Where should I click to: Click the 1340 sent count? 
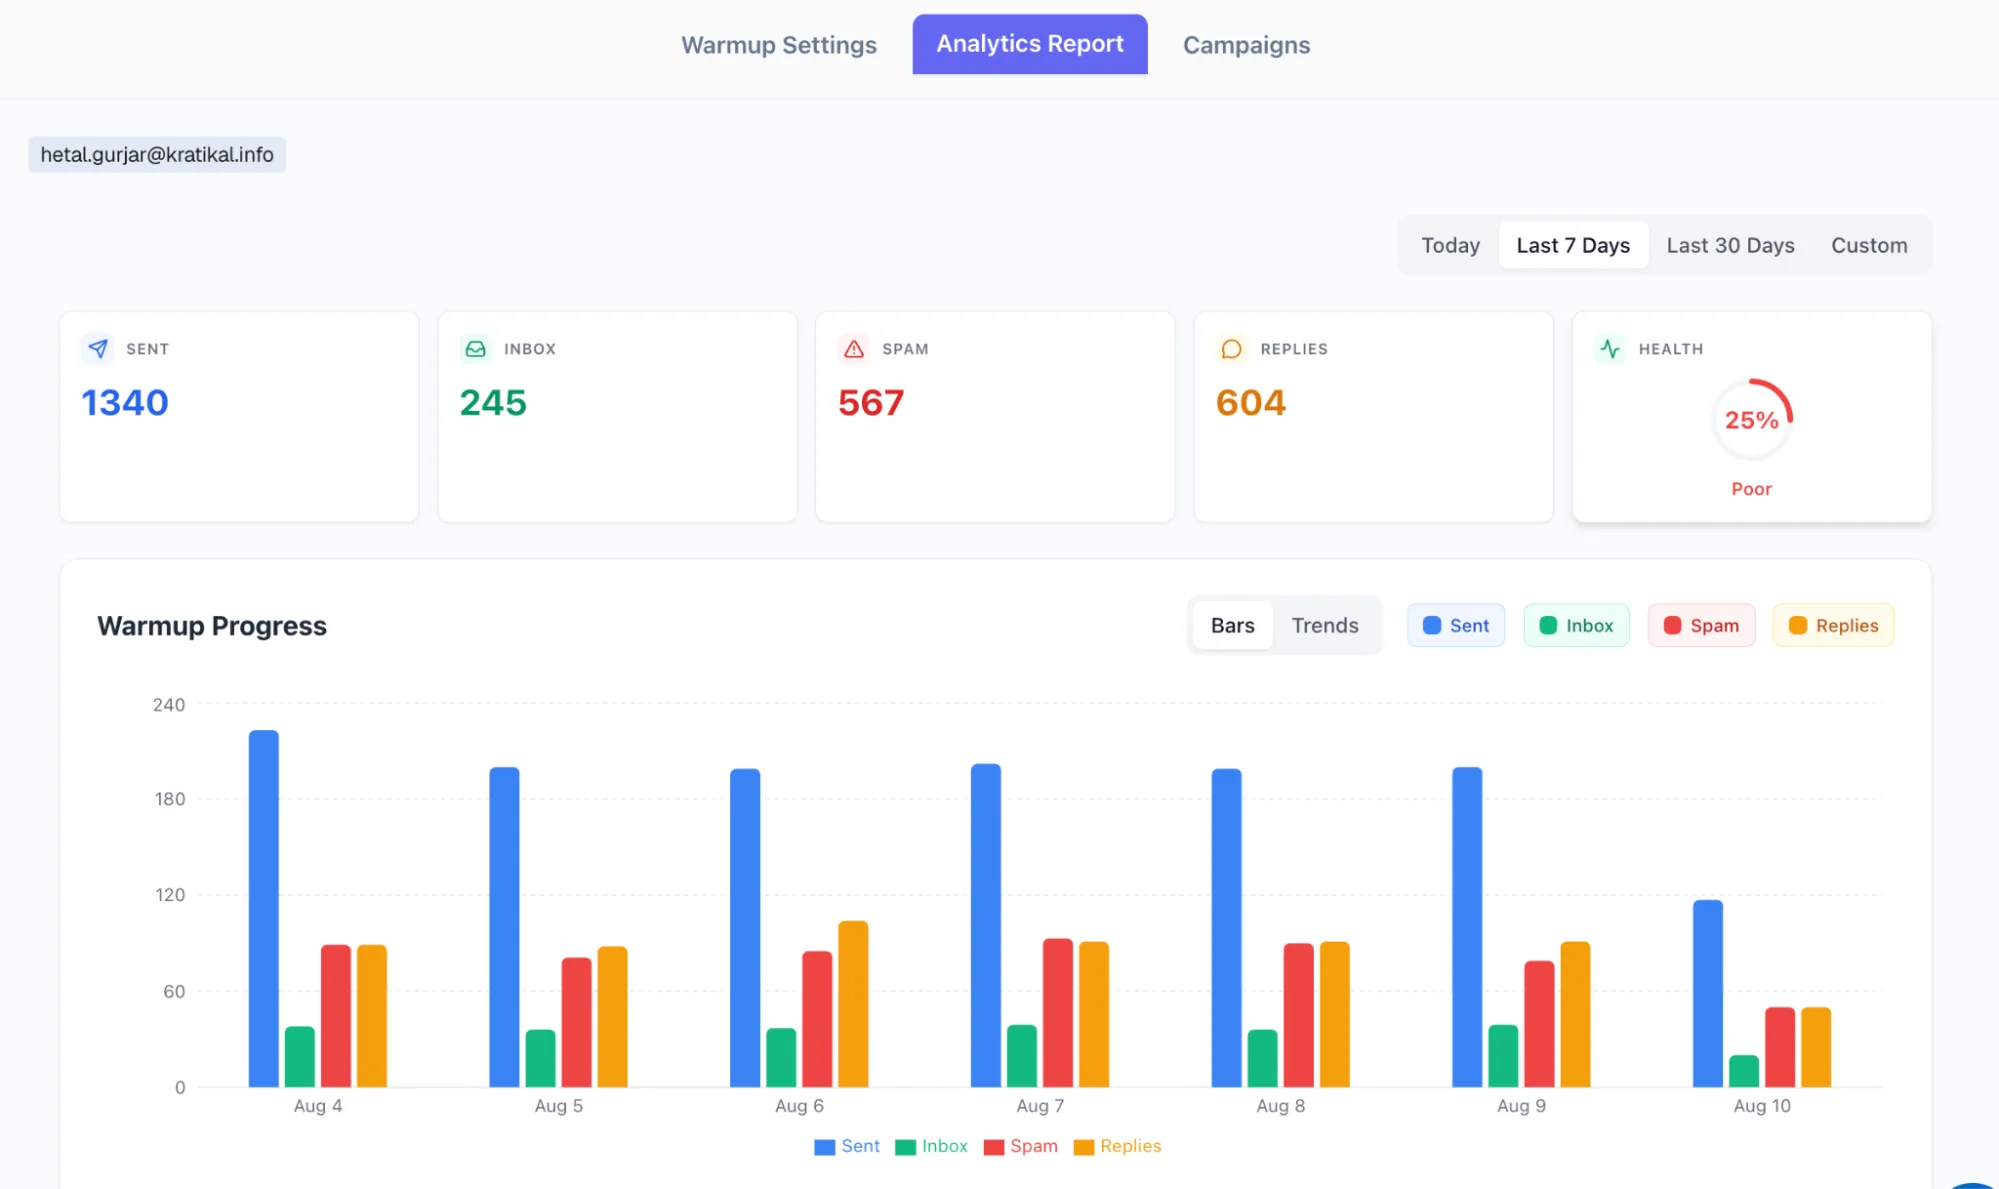point(124,402)
